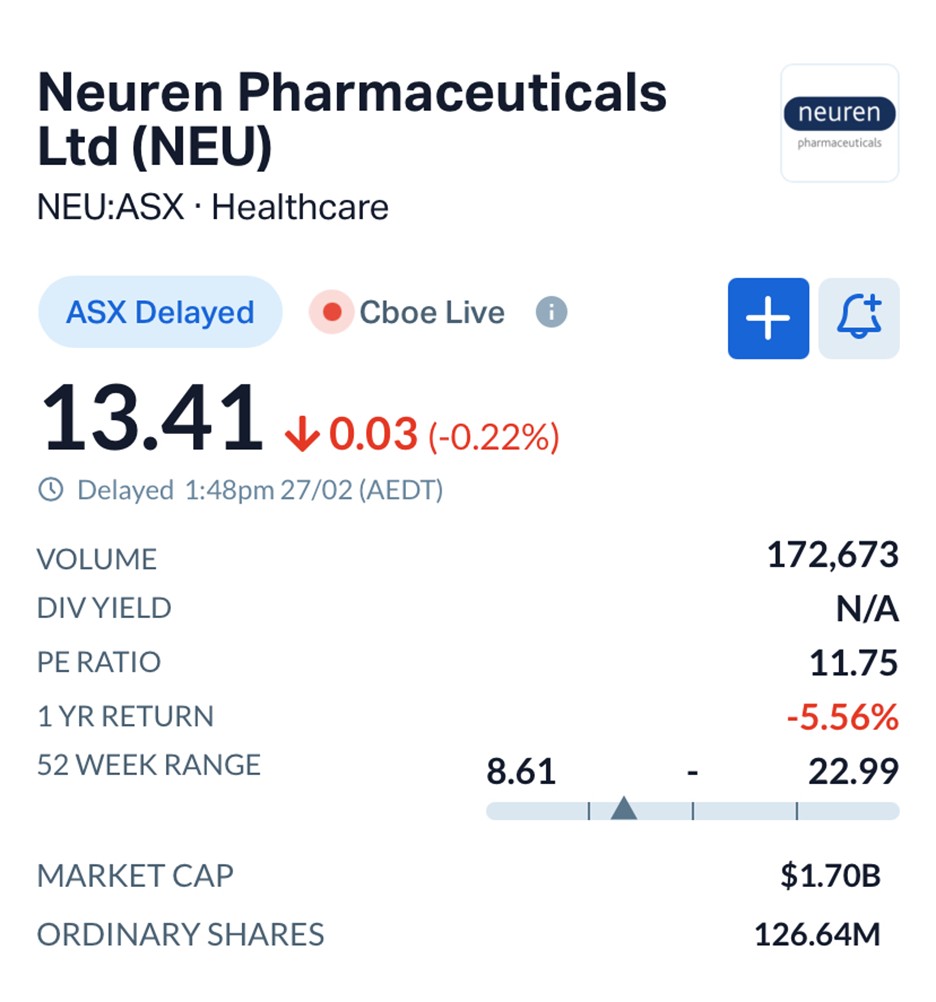Screen dimensions: 936x1002
Task: Click the Healthcare sector link
Action: (x=300, y=208)
